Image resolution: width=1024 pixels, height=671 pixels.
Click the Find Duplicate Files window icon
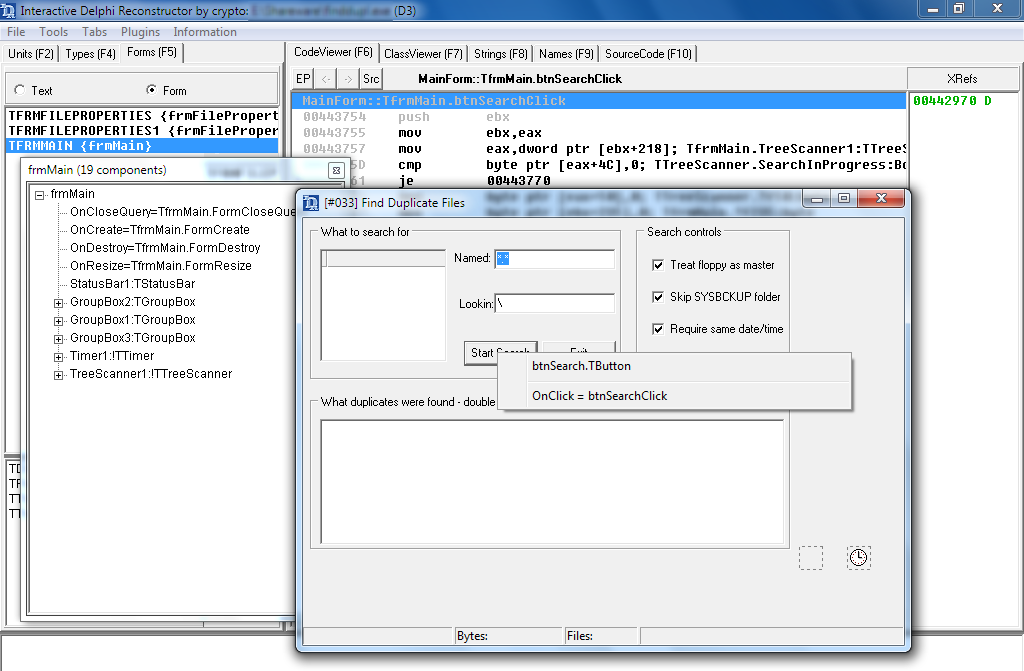[311, 203]
